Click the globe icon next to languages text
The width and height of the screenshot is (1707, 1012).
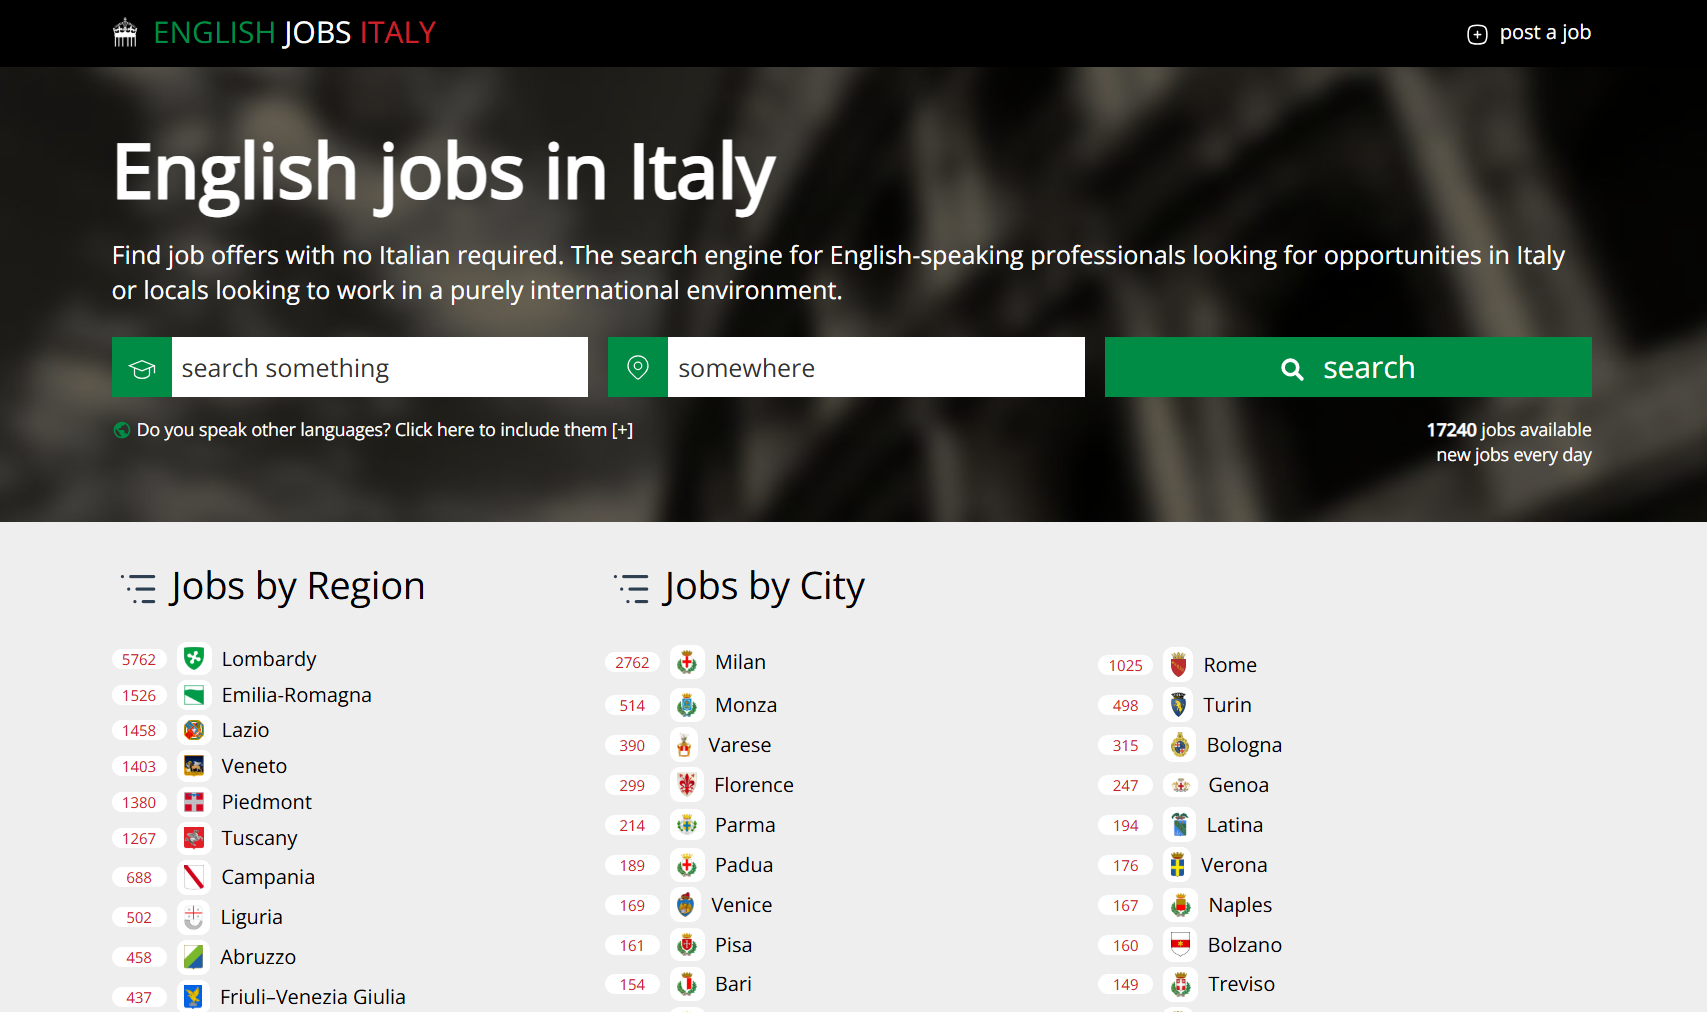tap(120, 430)
